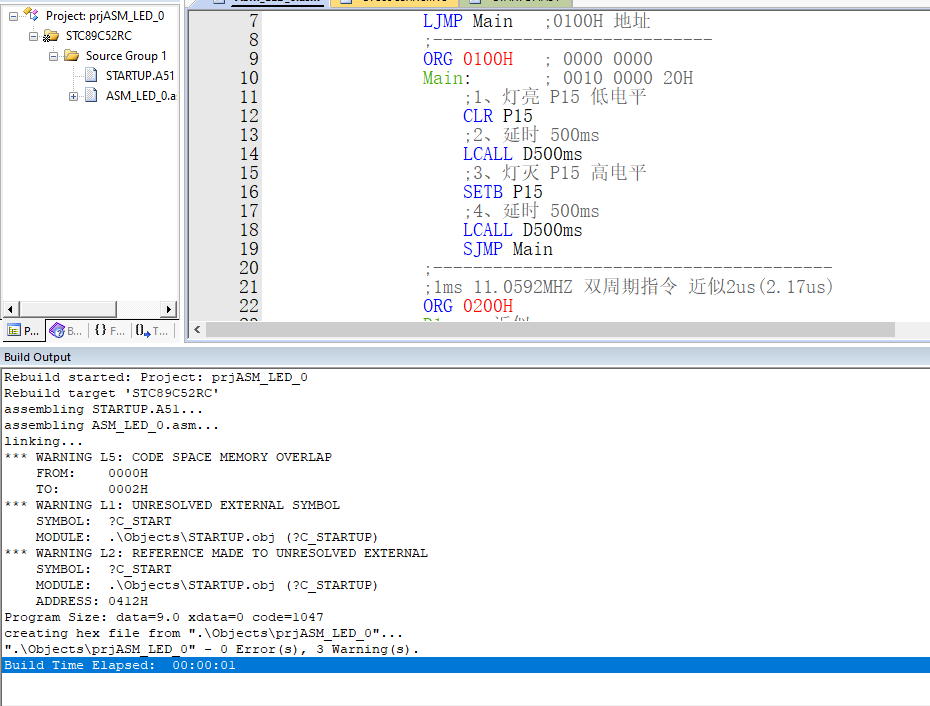Select Source Group 1 in project tree

[126, 56]
